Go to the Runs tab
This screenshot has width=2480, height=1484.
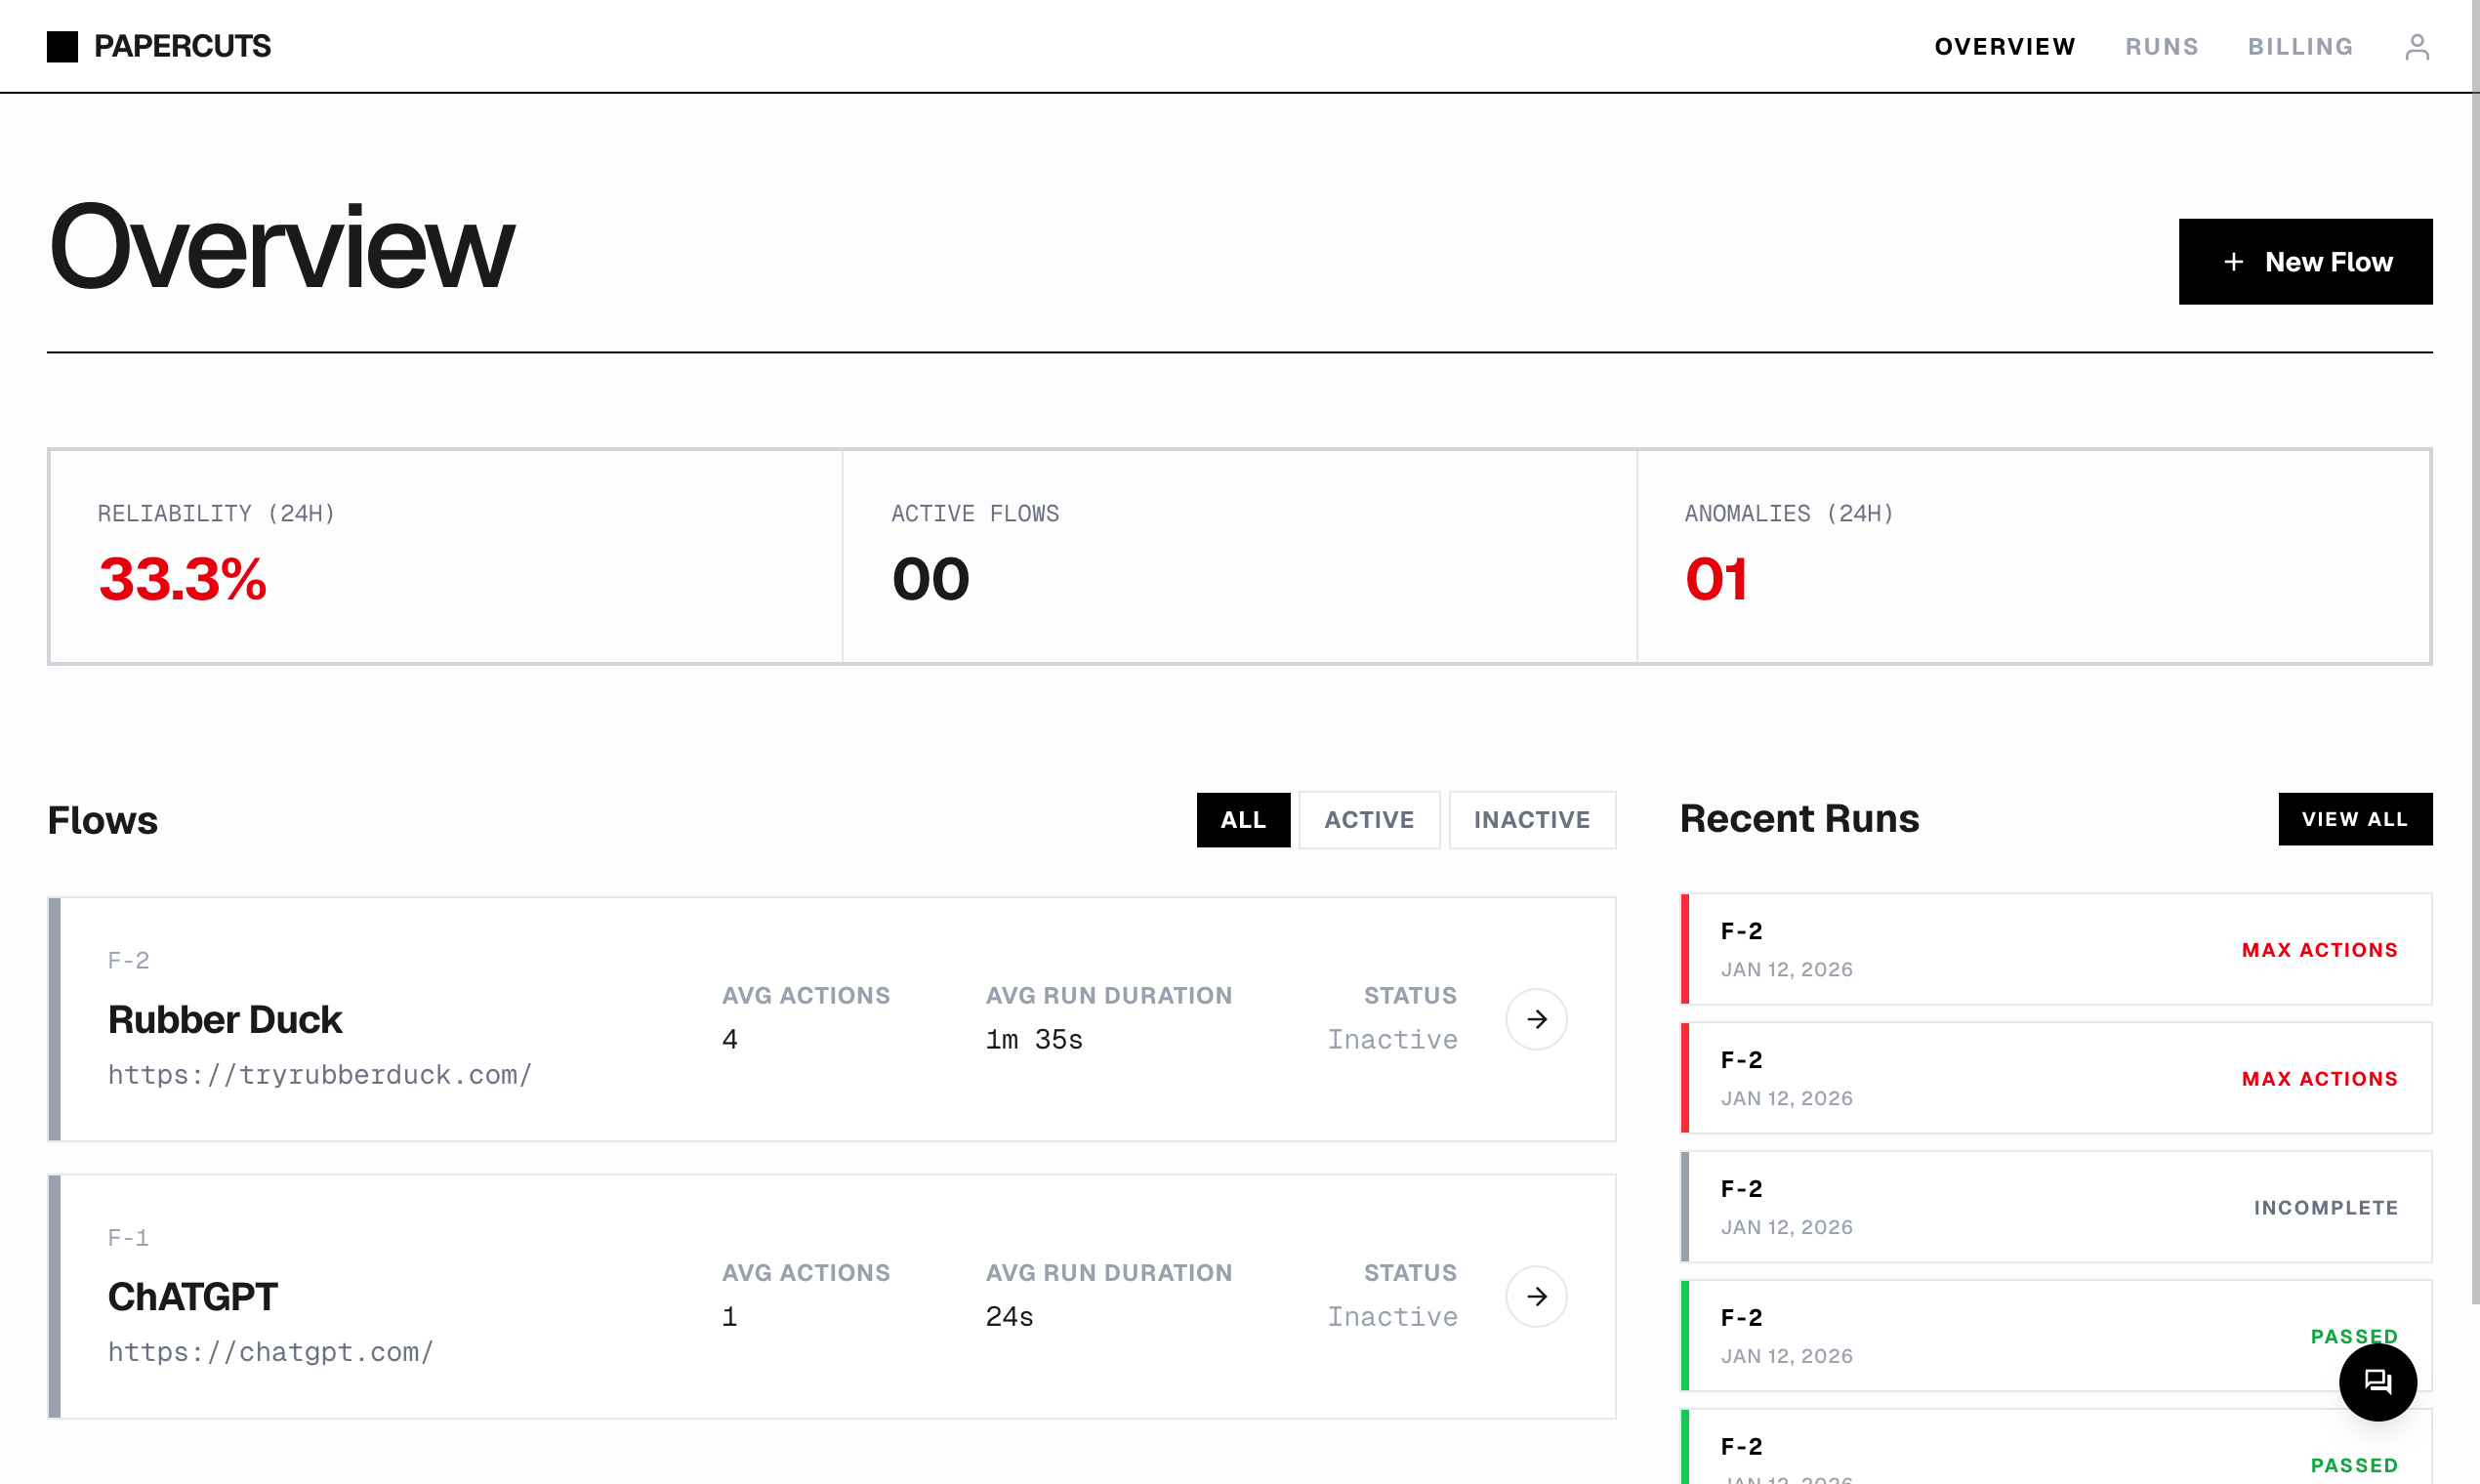coord(2161,47)
